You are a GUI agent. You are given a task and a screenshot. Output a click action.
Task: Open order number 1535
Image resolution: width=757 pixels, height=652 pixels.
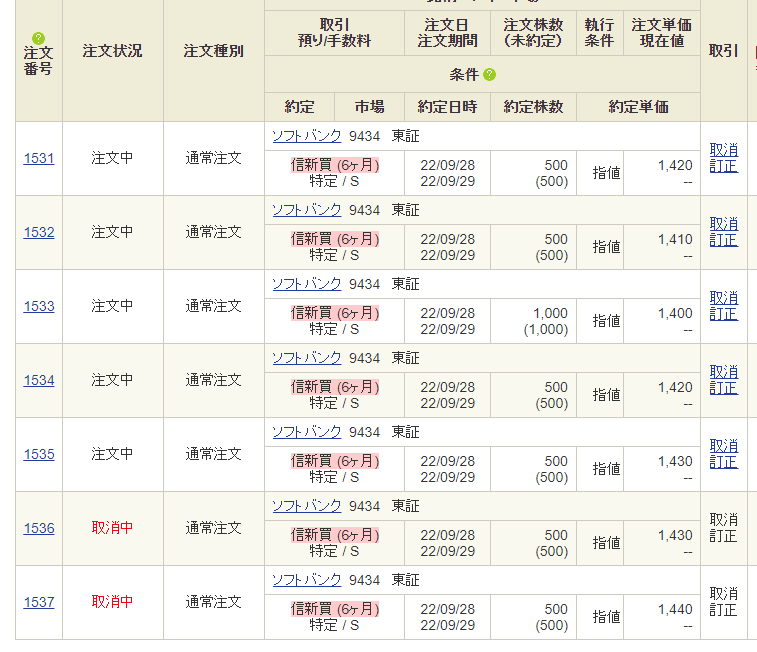tap(39, 454)
